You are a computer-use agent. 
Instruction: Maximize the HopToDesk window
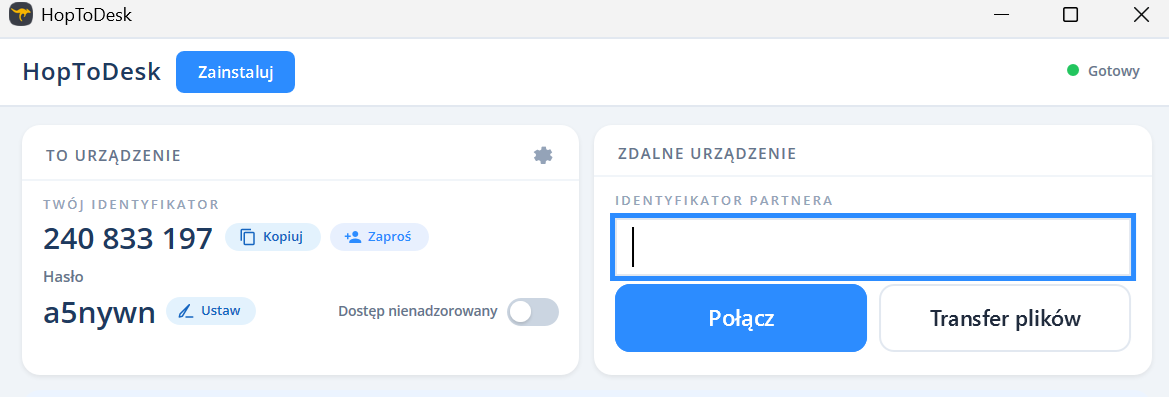pyautogui.click(x=1070, y=15)
